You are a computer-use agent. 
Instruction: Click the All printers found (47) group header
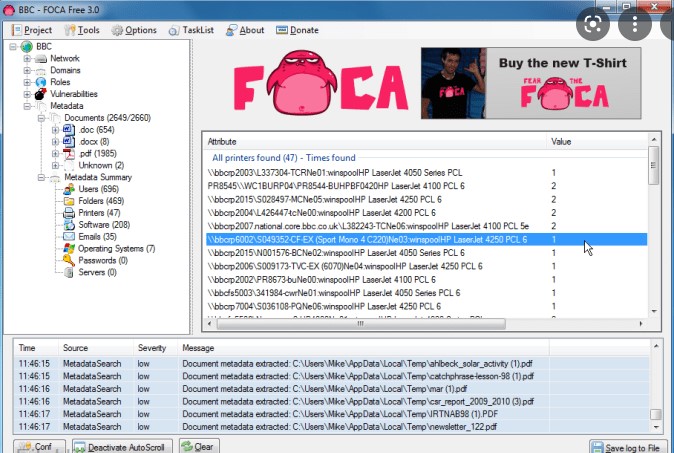284,158
